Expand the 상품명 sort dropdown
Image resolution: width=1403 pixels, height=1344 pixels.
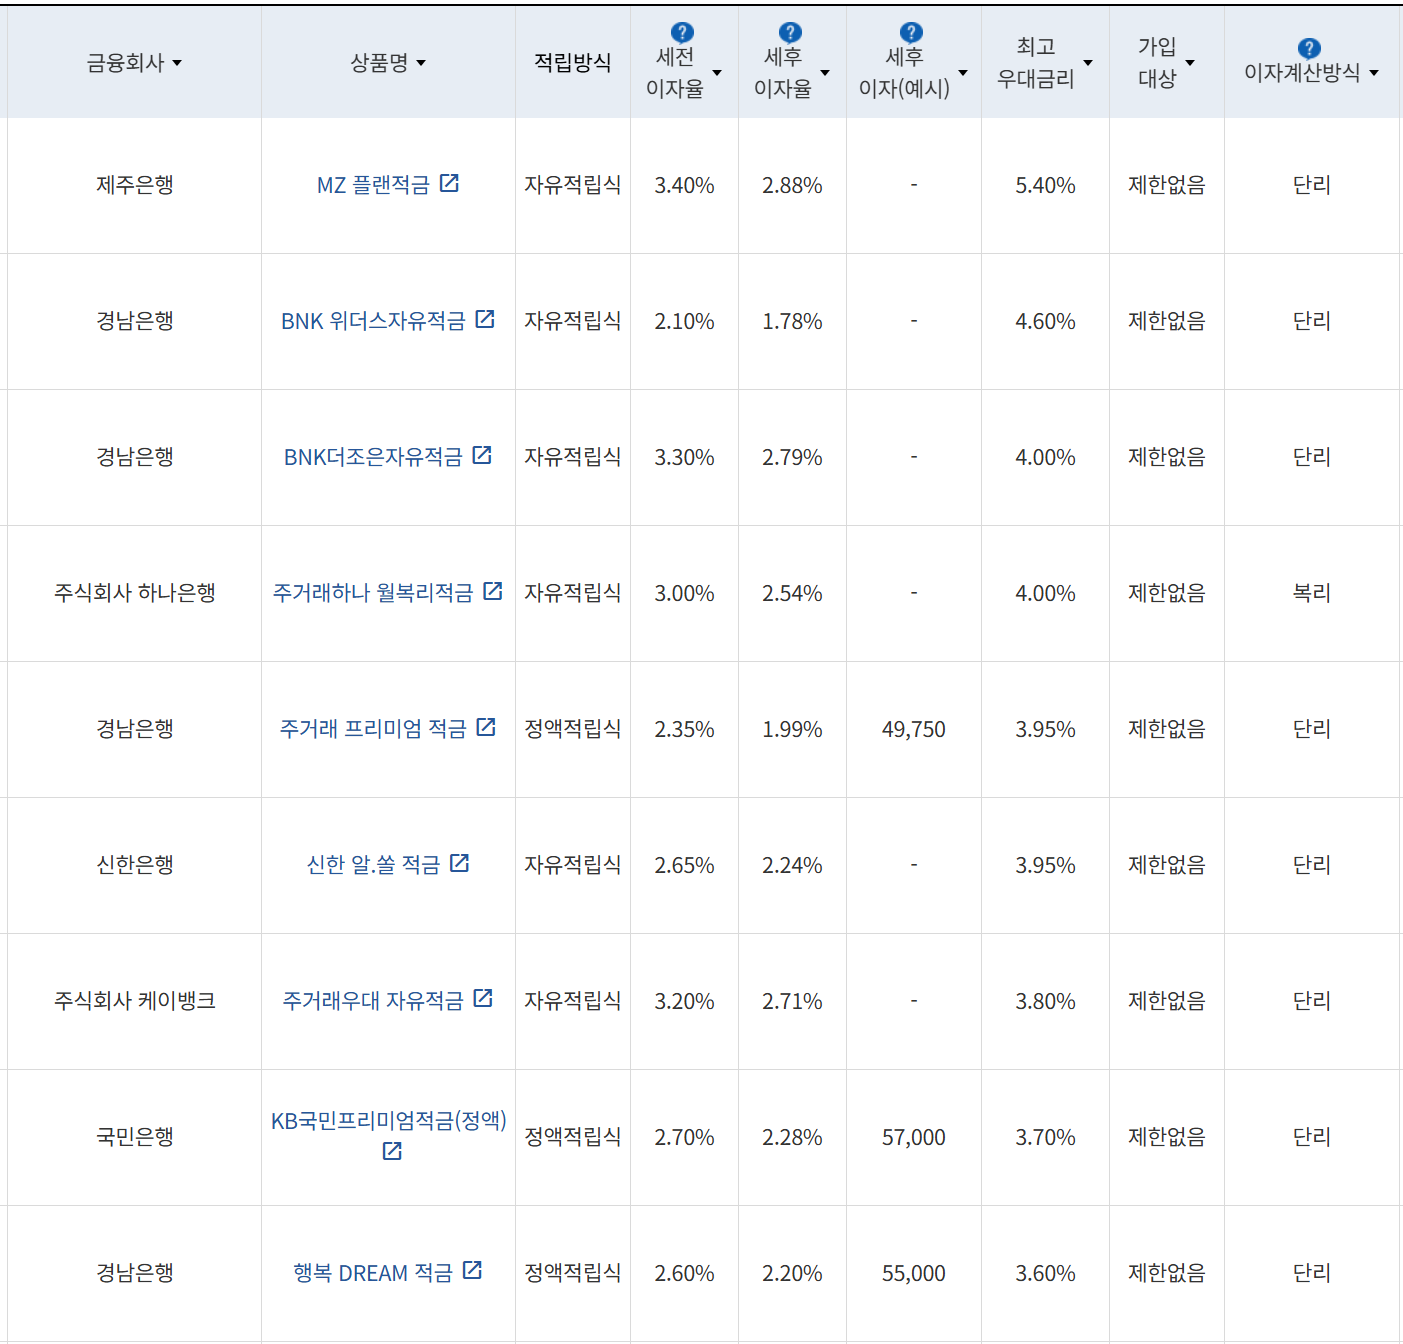(x=424, y=63)
